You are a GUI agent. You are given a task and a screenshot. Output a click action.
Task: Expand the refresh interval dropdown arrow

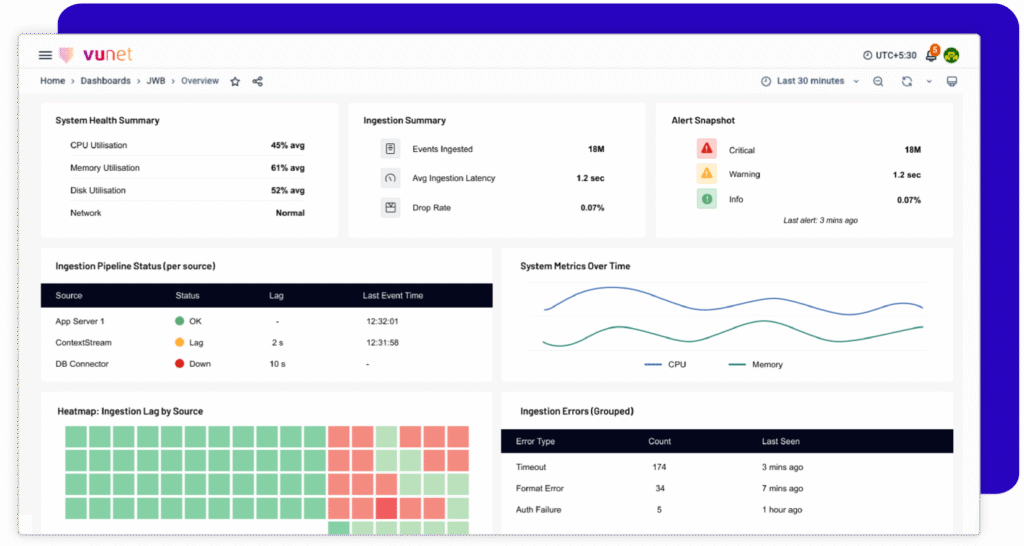point(928,81)
